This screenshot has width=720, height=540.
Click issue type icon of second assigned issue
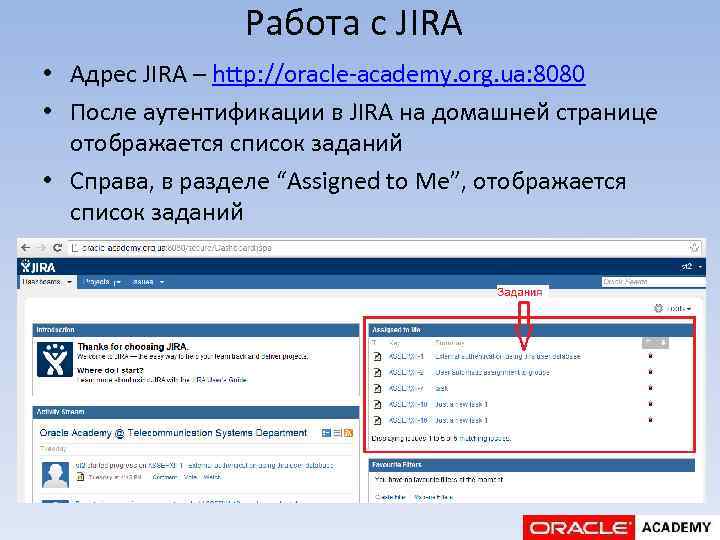[x=377, y=372]
